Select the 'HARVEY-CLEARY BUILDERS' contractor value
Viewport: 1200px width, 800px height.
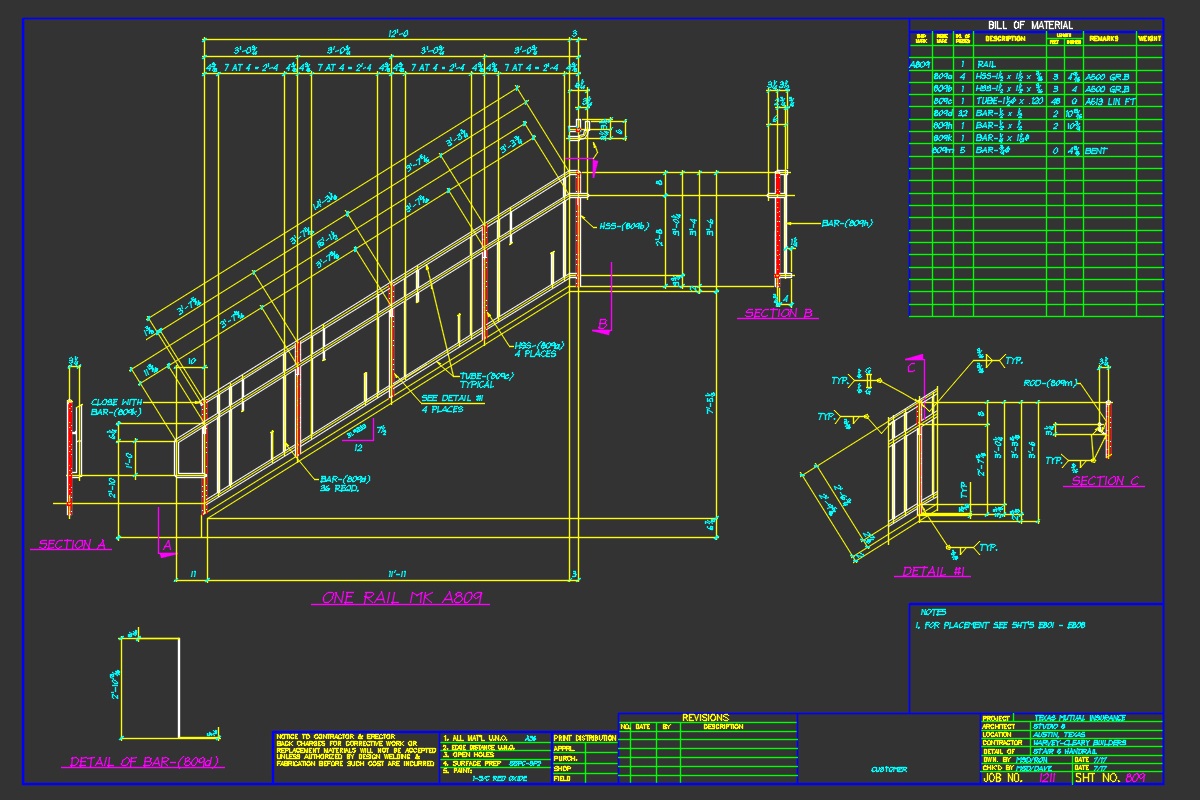click(x=1078, y=743)
